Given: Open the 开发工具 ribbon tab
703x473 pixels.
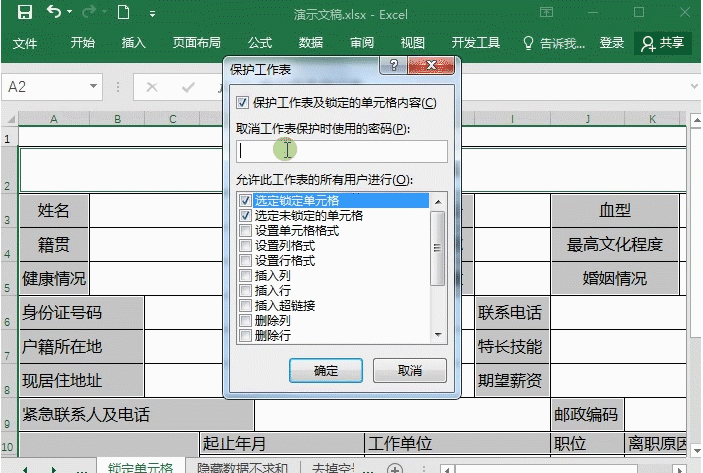Looking at the screenshot, I should (x=476, y=43).
